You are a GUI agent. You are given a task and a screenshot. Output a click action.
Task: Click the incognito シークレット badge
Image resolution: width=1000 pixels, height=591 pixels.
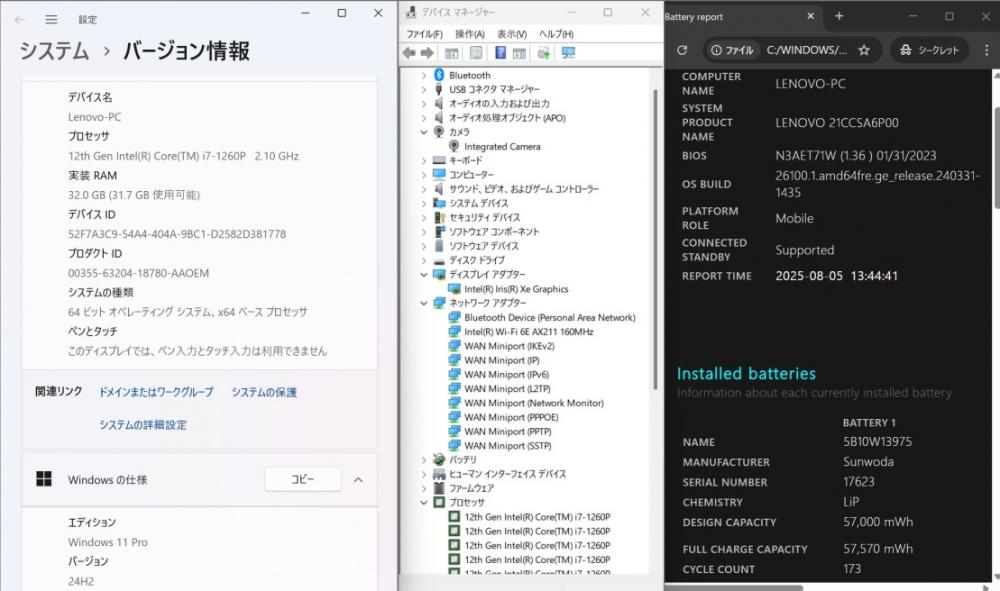(x=929, y=50)
